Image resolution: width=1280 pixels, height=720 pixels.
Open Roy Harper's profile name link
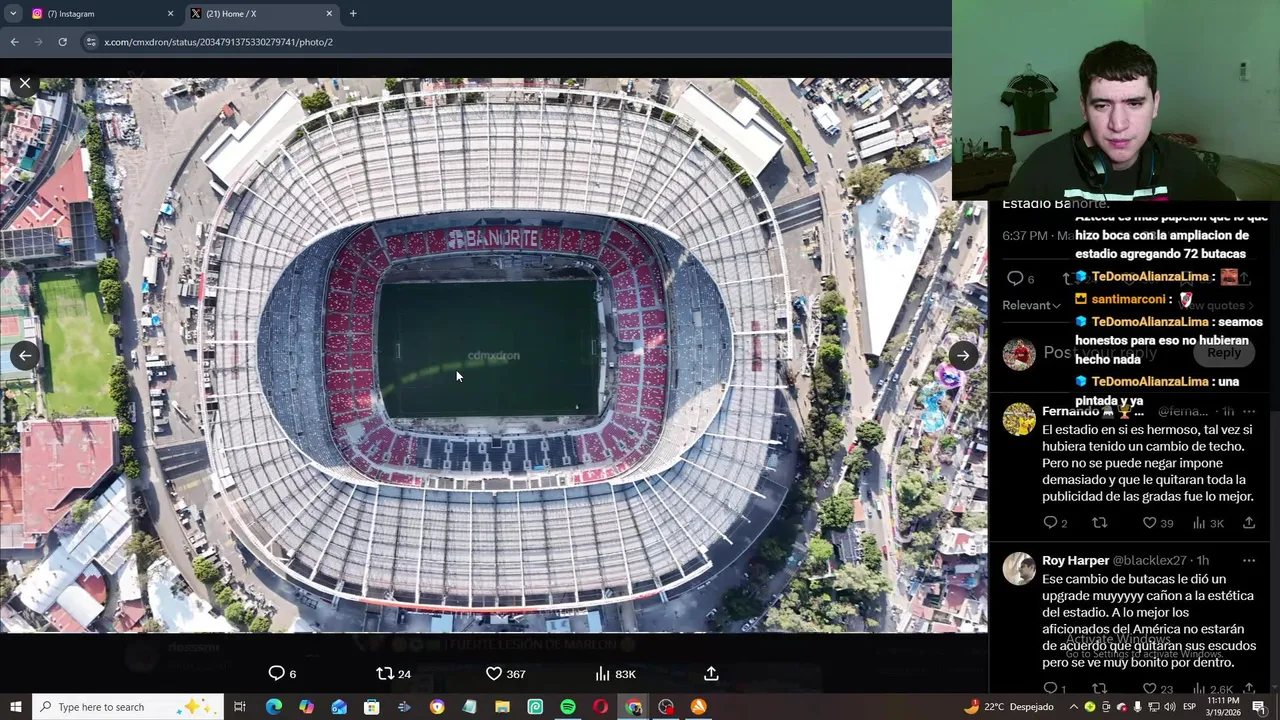[x=1075, y=560]
